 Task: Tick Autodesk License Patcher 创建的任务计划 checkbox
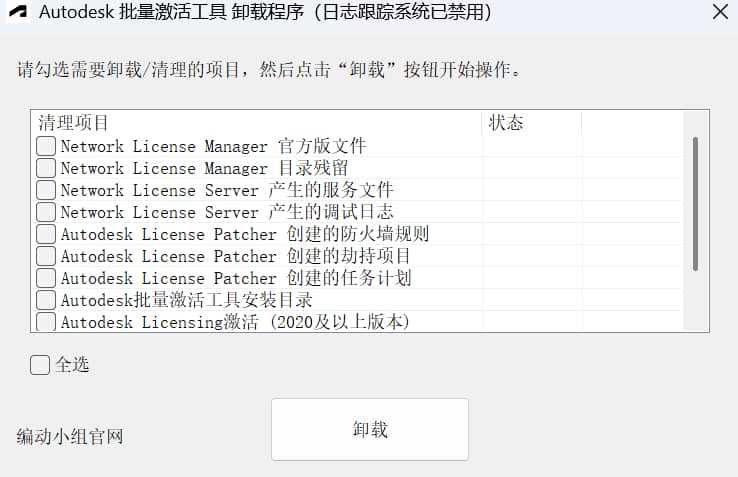(46, 278)
